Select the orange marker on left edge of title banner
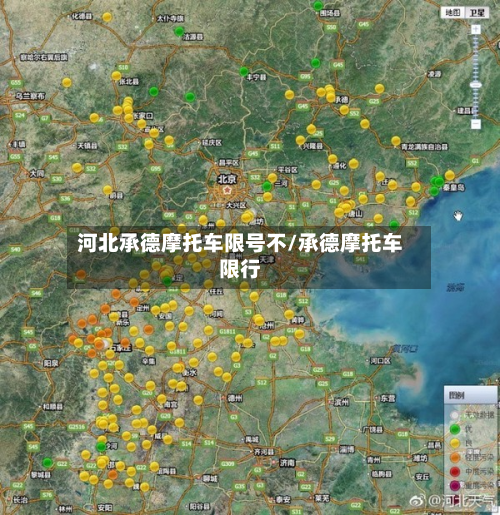 point(81,275)
